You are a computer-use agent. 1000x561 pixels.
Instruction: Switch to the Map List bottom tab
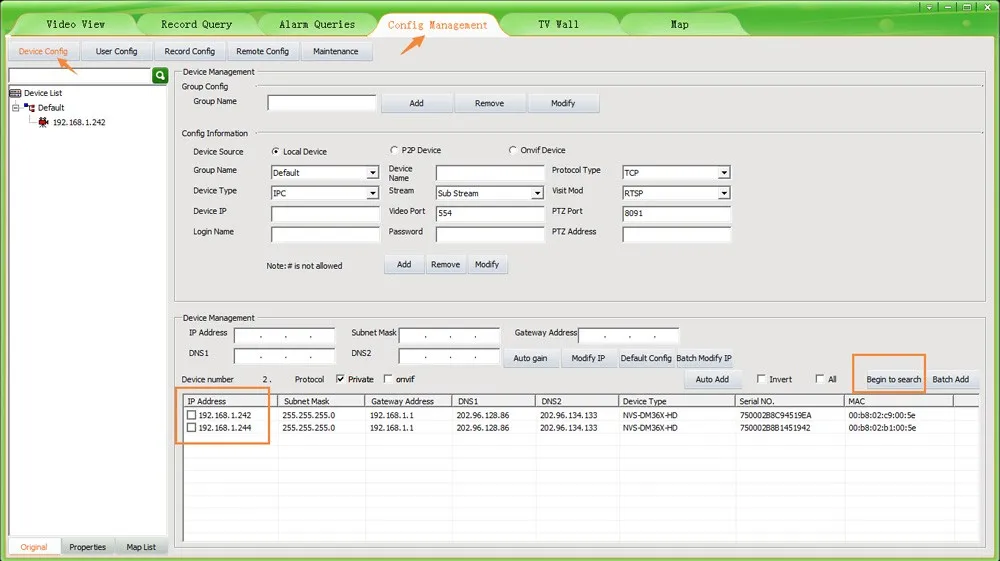coord(141,547)
